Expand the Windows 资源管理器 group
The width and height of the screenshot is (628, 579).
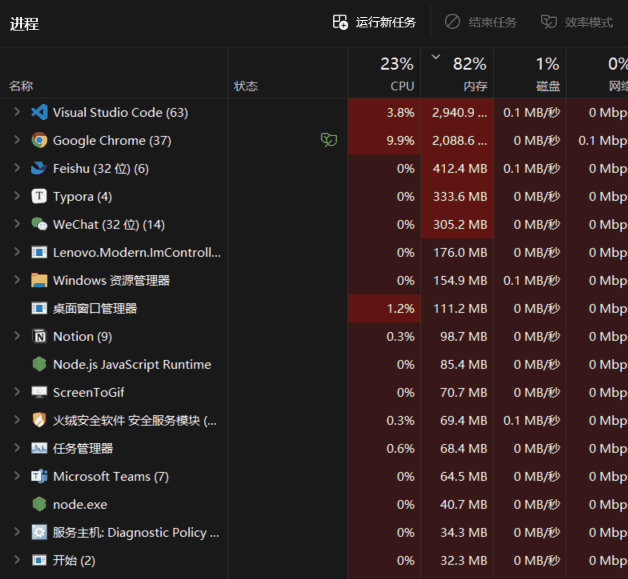click(x=17, y=279)
